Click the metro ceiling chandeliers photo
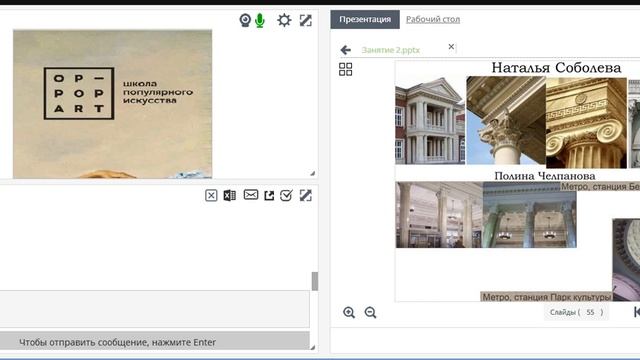 [529, 215]
